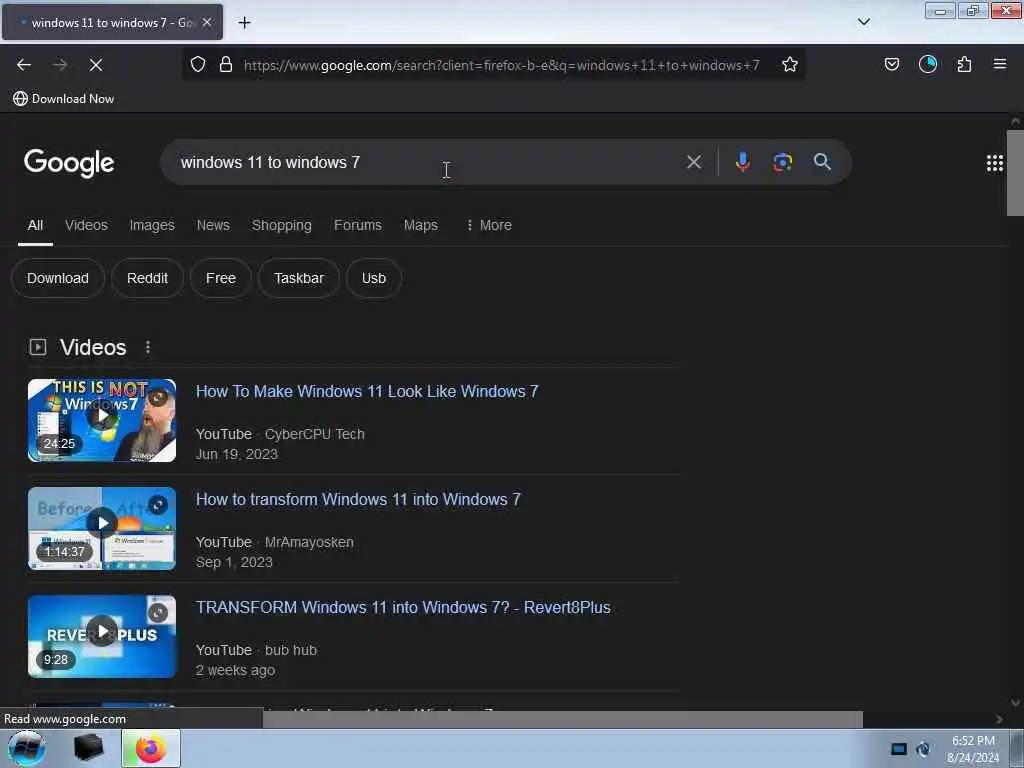Open 'How To Make Windows 11 Look Like Windows 7'
Viewport: 1024px width, 768px height.
[367, 391]
